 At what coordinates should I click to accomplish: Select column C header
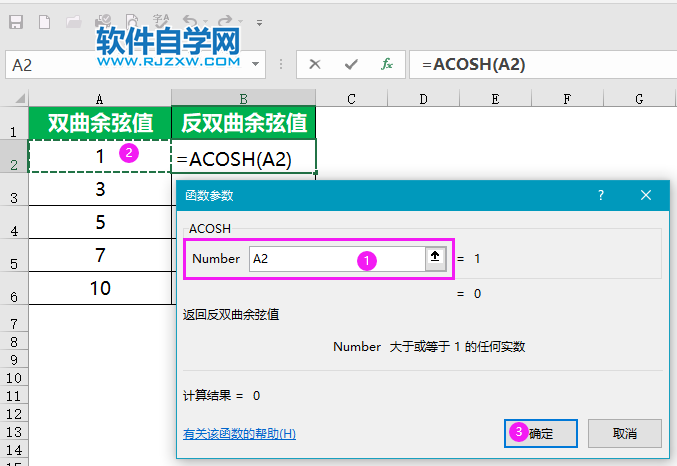(352, 98)
